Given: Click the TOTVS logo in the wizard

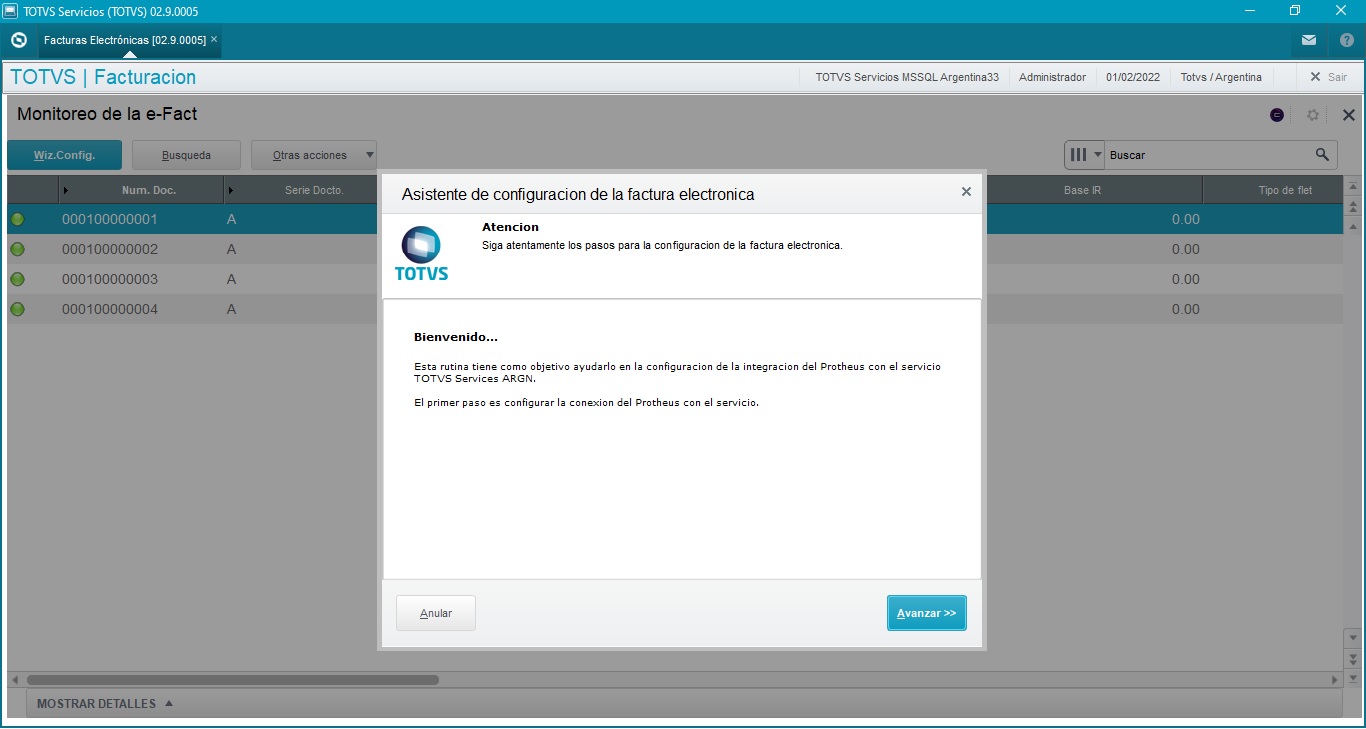Looking at the screenshot, I should pos(422,254).
